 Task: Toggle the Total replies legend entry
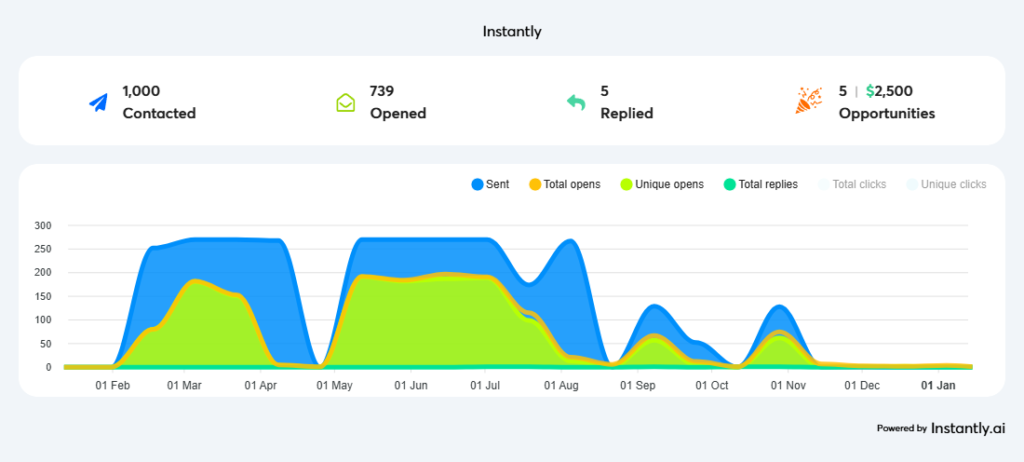pyautogui.click(x=761, y=184)
